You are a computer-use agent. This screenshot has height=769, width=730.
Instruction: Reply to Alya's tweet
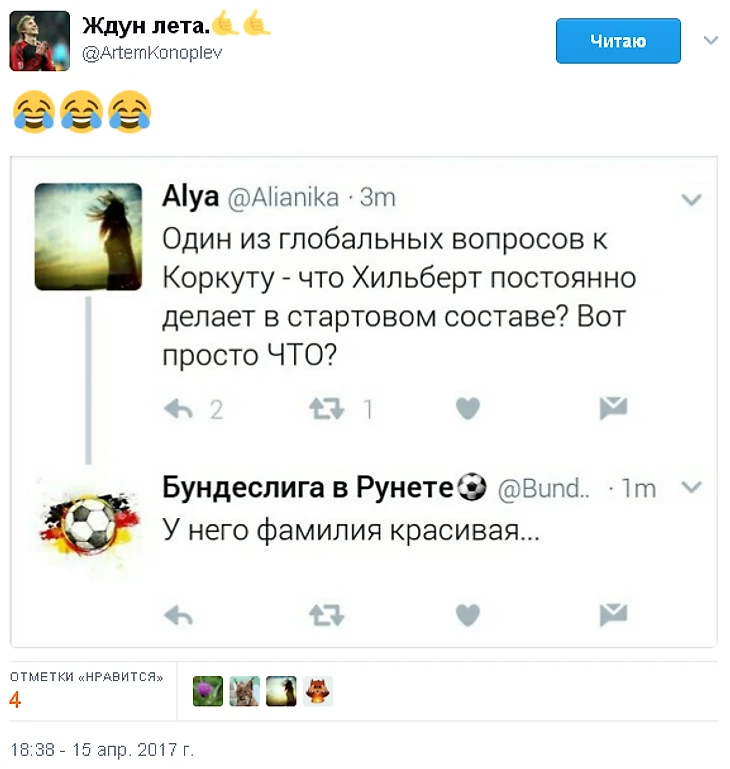click(179, 408)
